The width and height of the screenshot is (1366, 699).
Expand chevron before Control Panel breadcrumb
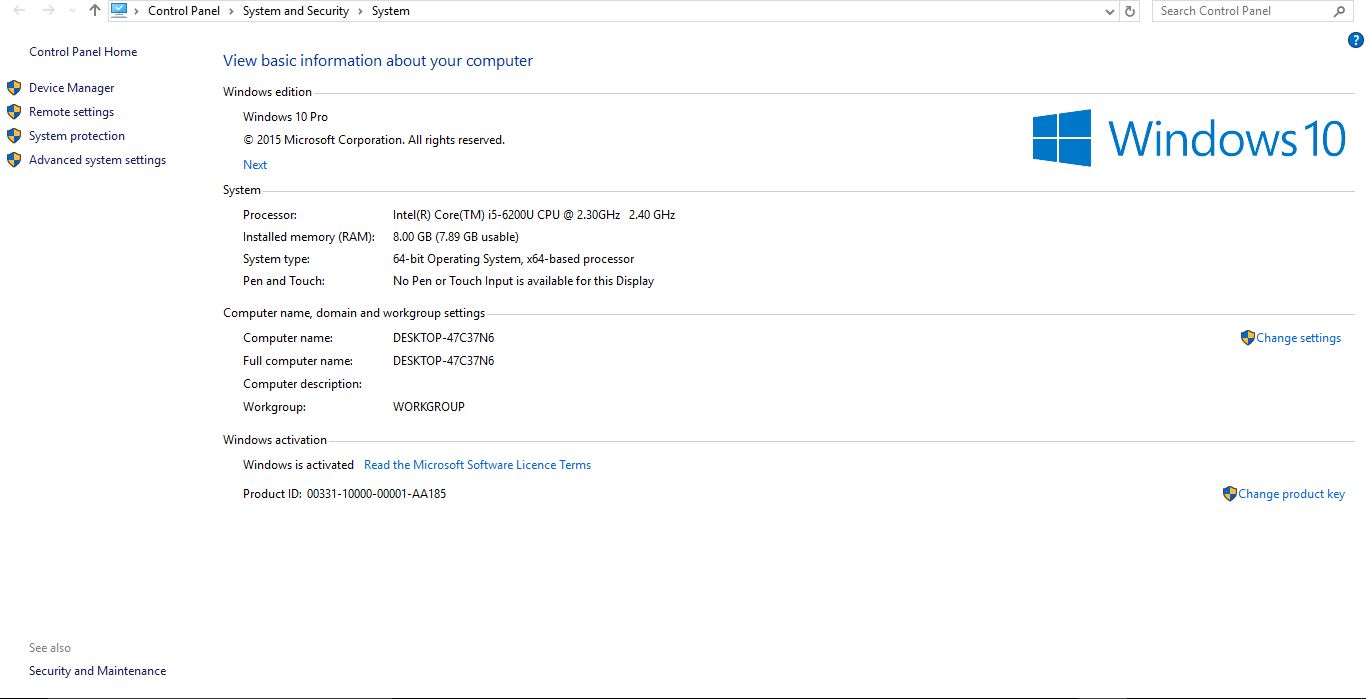[x=137, y=11]
